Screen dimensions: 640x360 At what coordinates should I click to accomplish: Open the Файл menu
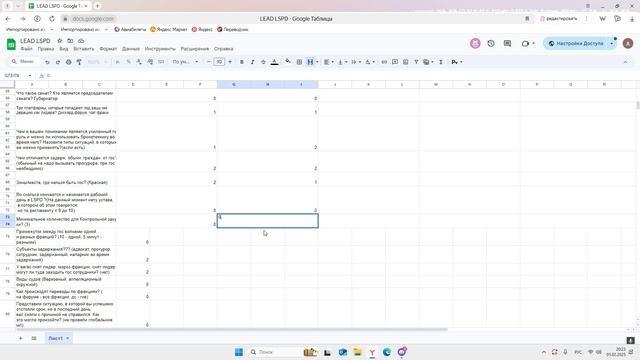tap(27, 49)
